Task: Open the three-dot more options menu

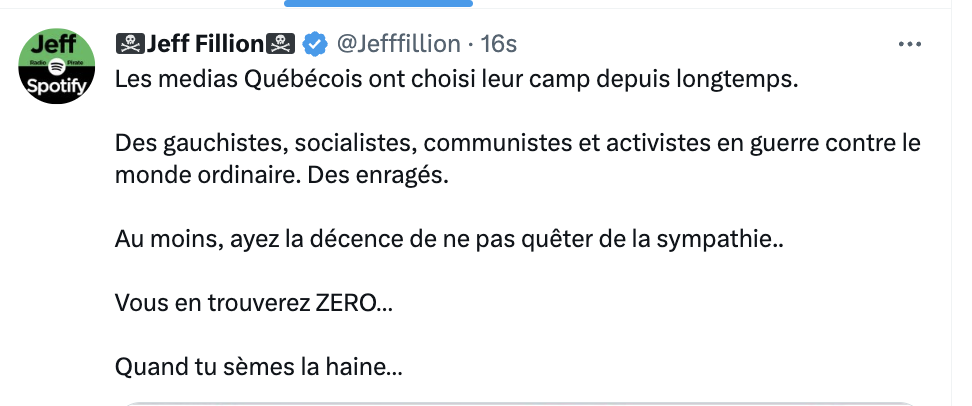Action: (x=909, y=44)
